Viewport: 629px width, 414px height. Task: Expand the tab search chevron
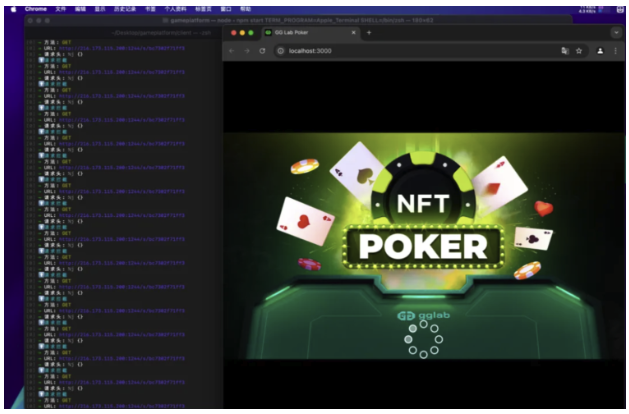(614, 32)
